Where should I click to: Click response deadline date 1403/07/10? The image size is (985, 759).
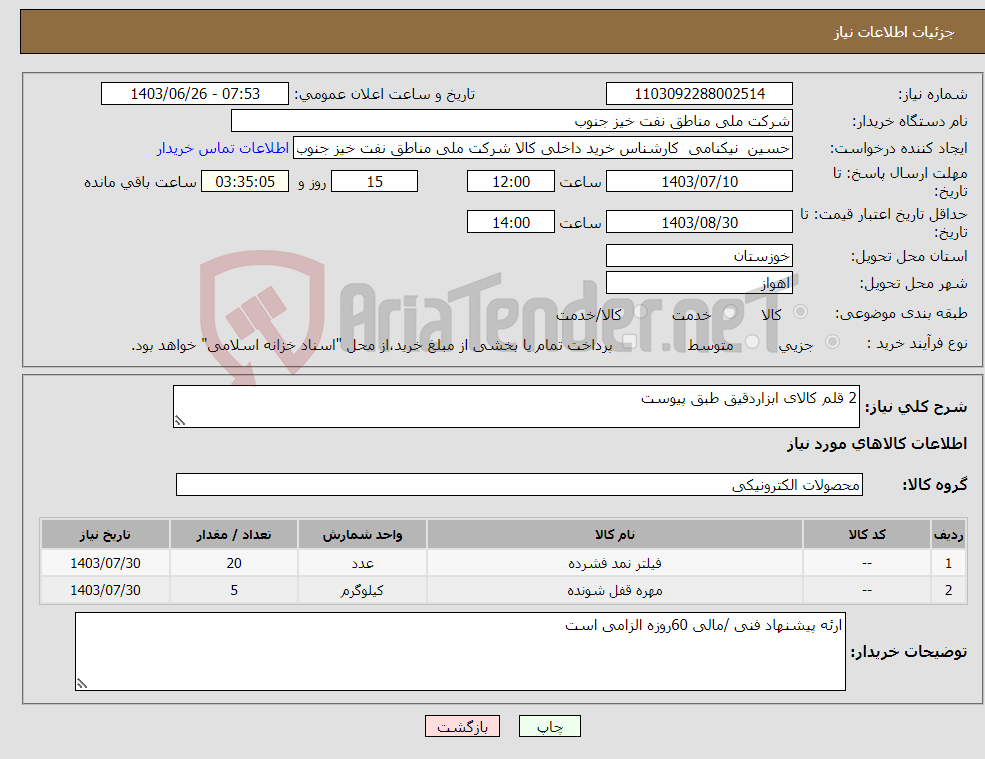(x=699, y=182)
